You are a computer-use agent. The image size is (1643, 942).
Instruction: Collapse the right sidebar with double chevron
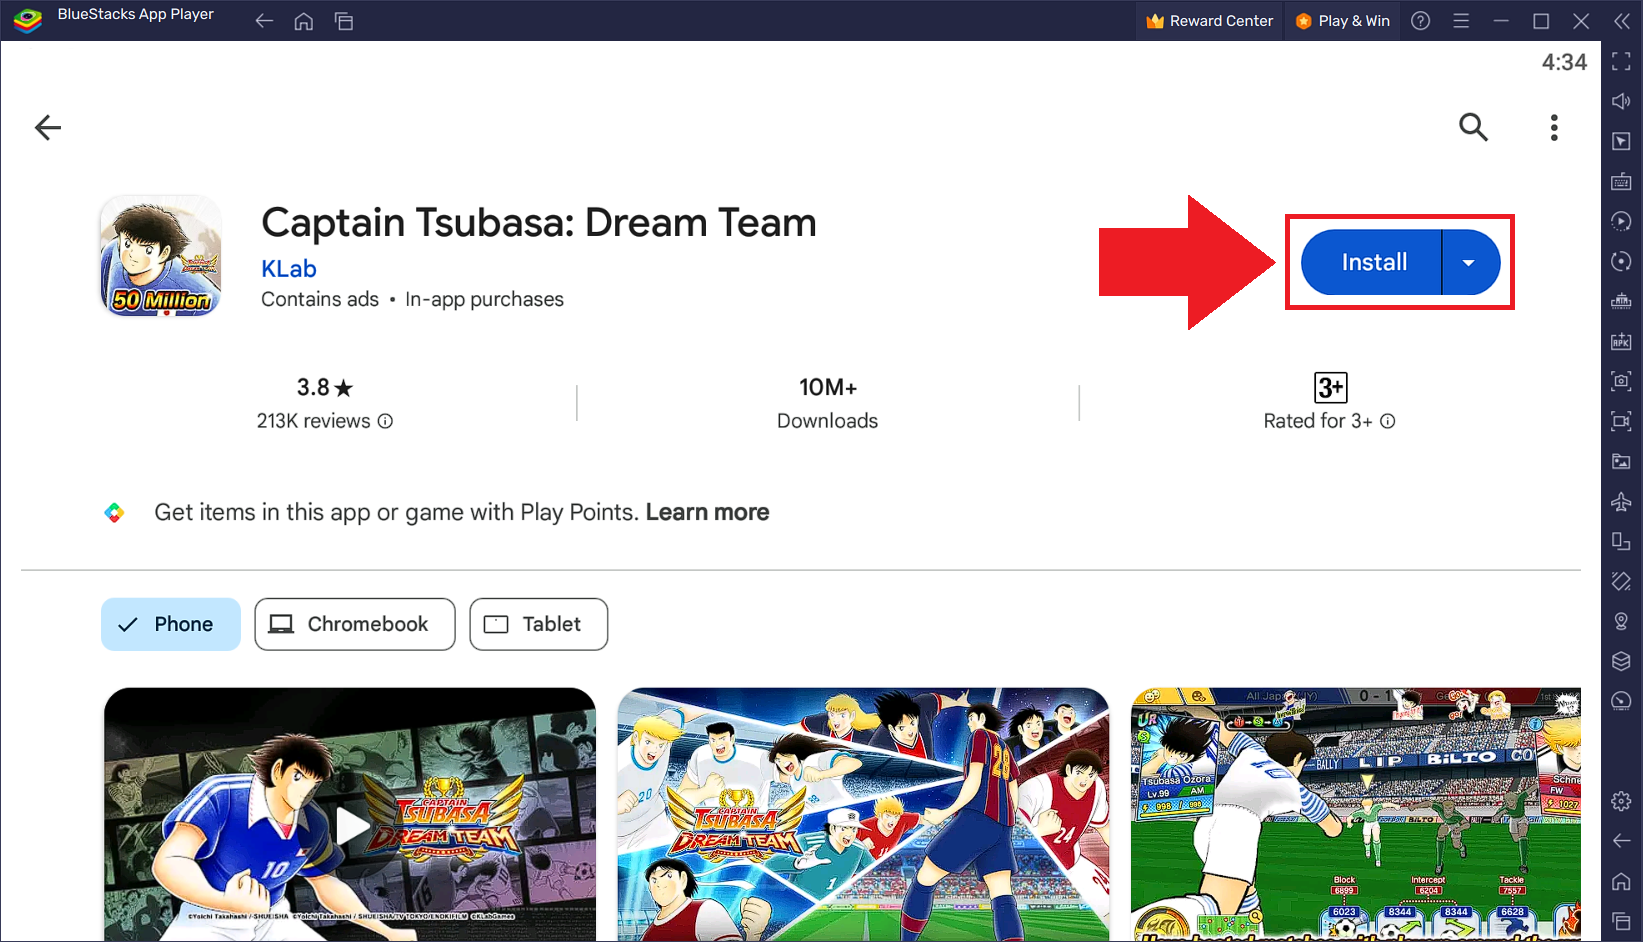click(x=1622, y=21)
